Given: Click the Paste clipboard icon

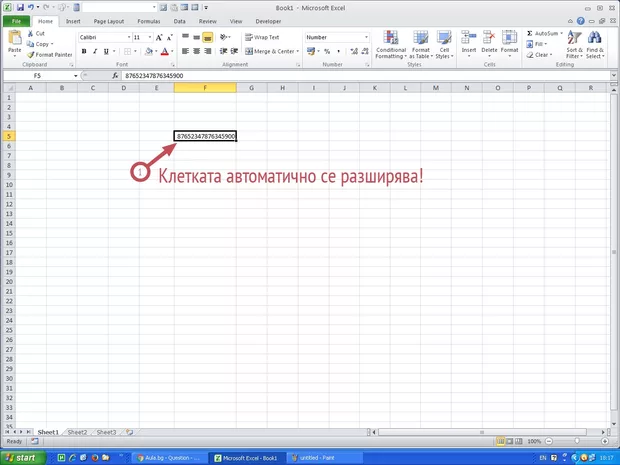Looking at the screenshot, I should 15,38.
